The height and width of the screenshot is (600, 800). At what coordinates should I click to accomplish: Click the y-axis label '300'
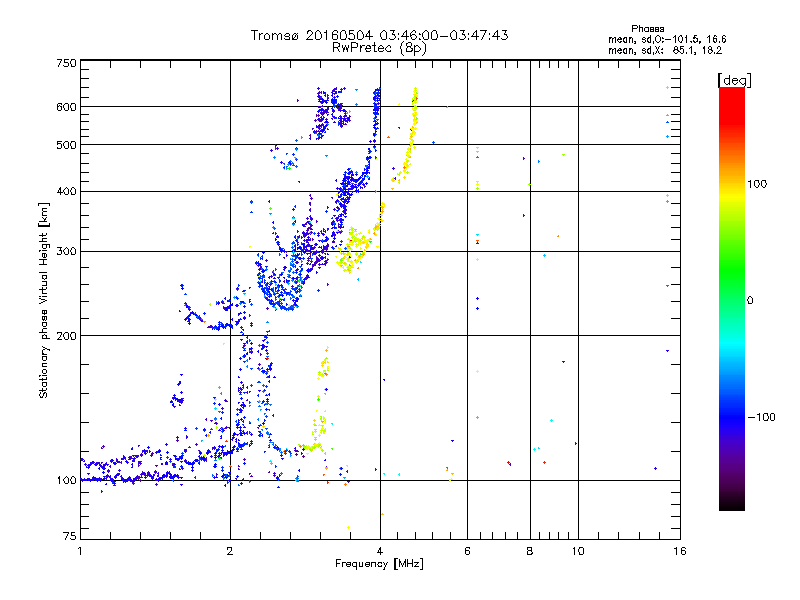[x=66, y=251]
